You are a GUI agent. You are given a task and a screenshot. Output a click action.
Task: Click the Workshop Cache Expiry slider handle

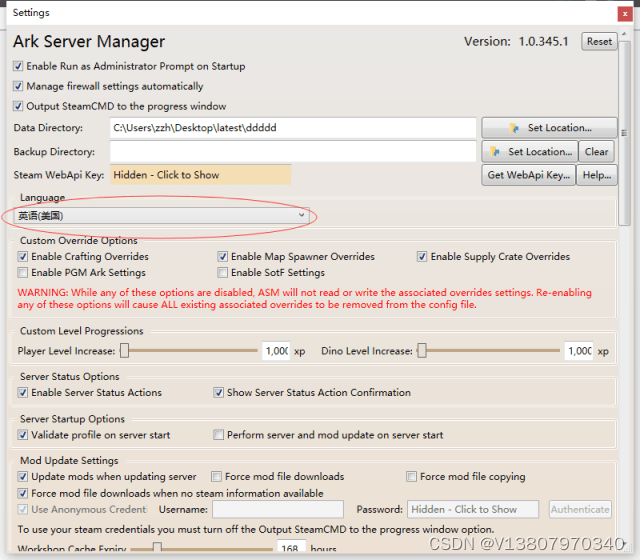pyautogui.click(x=157, y=547)
